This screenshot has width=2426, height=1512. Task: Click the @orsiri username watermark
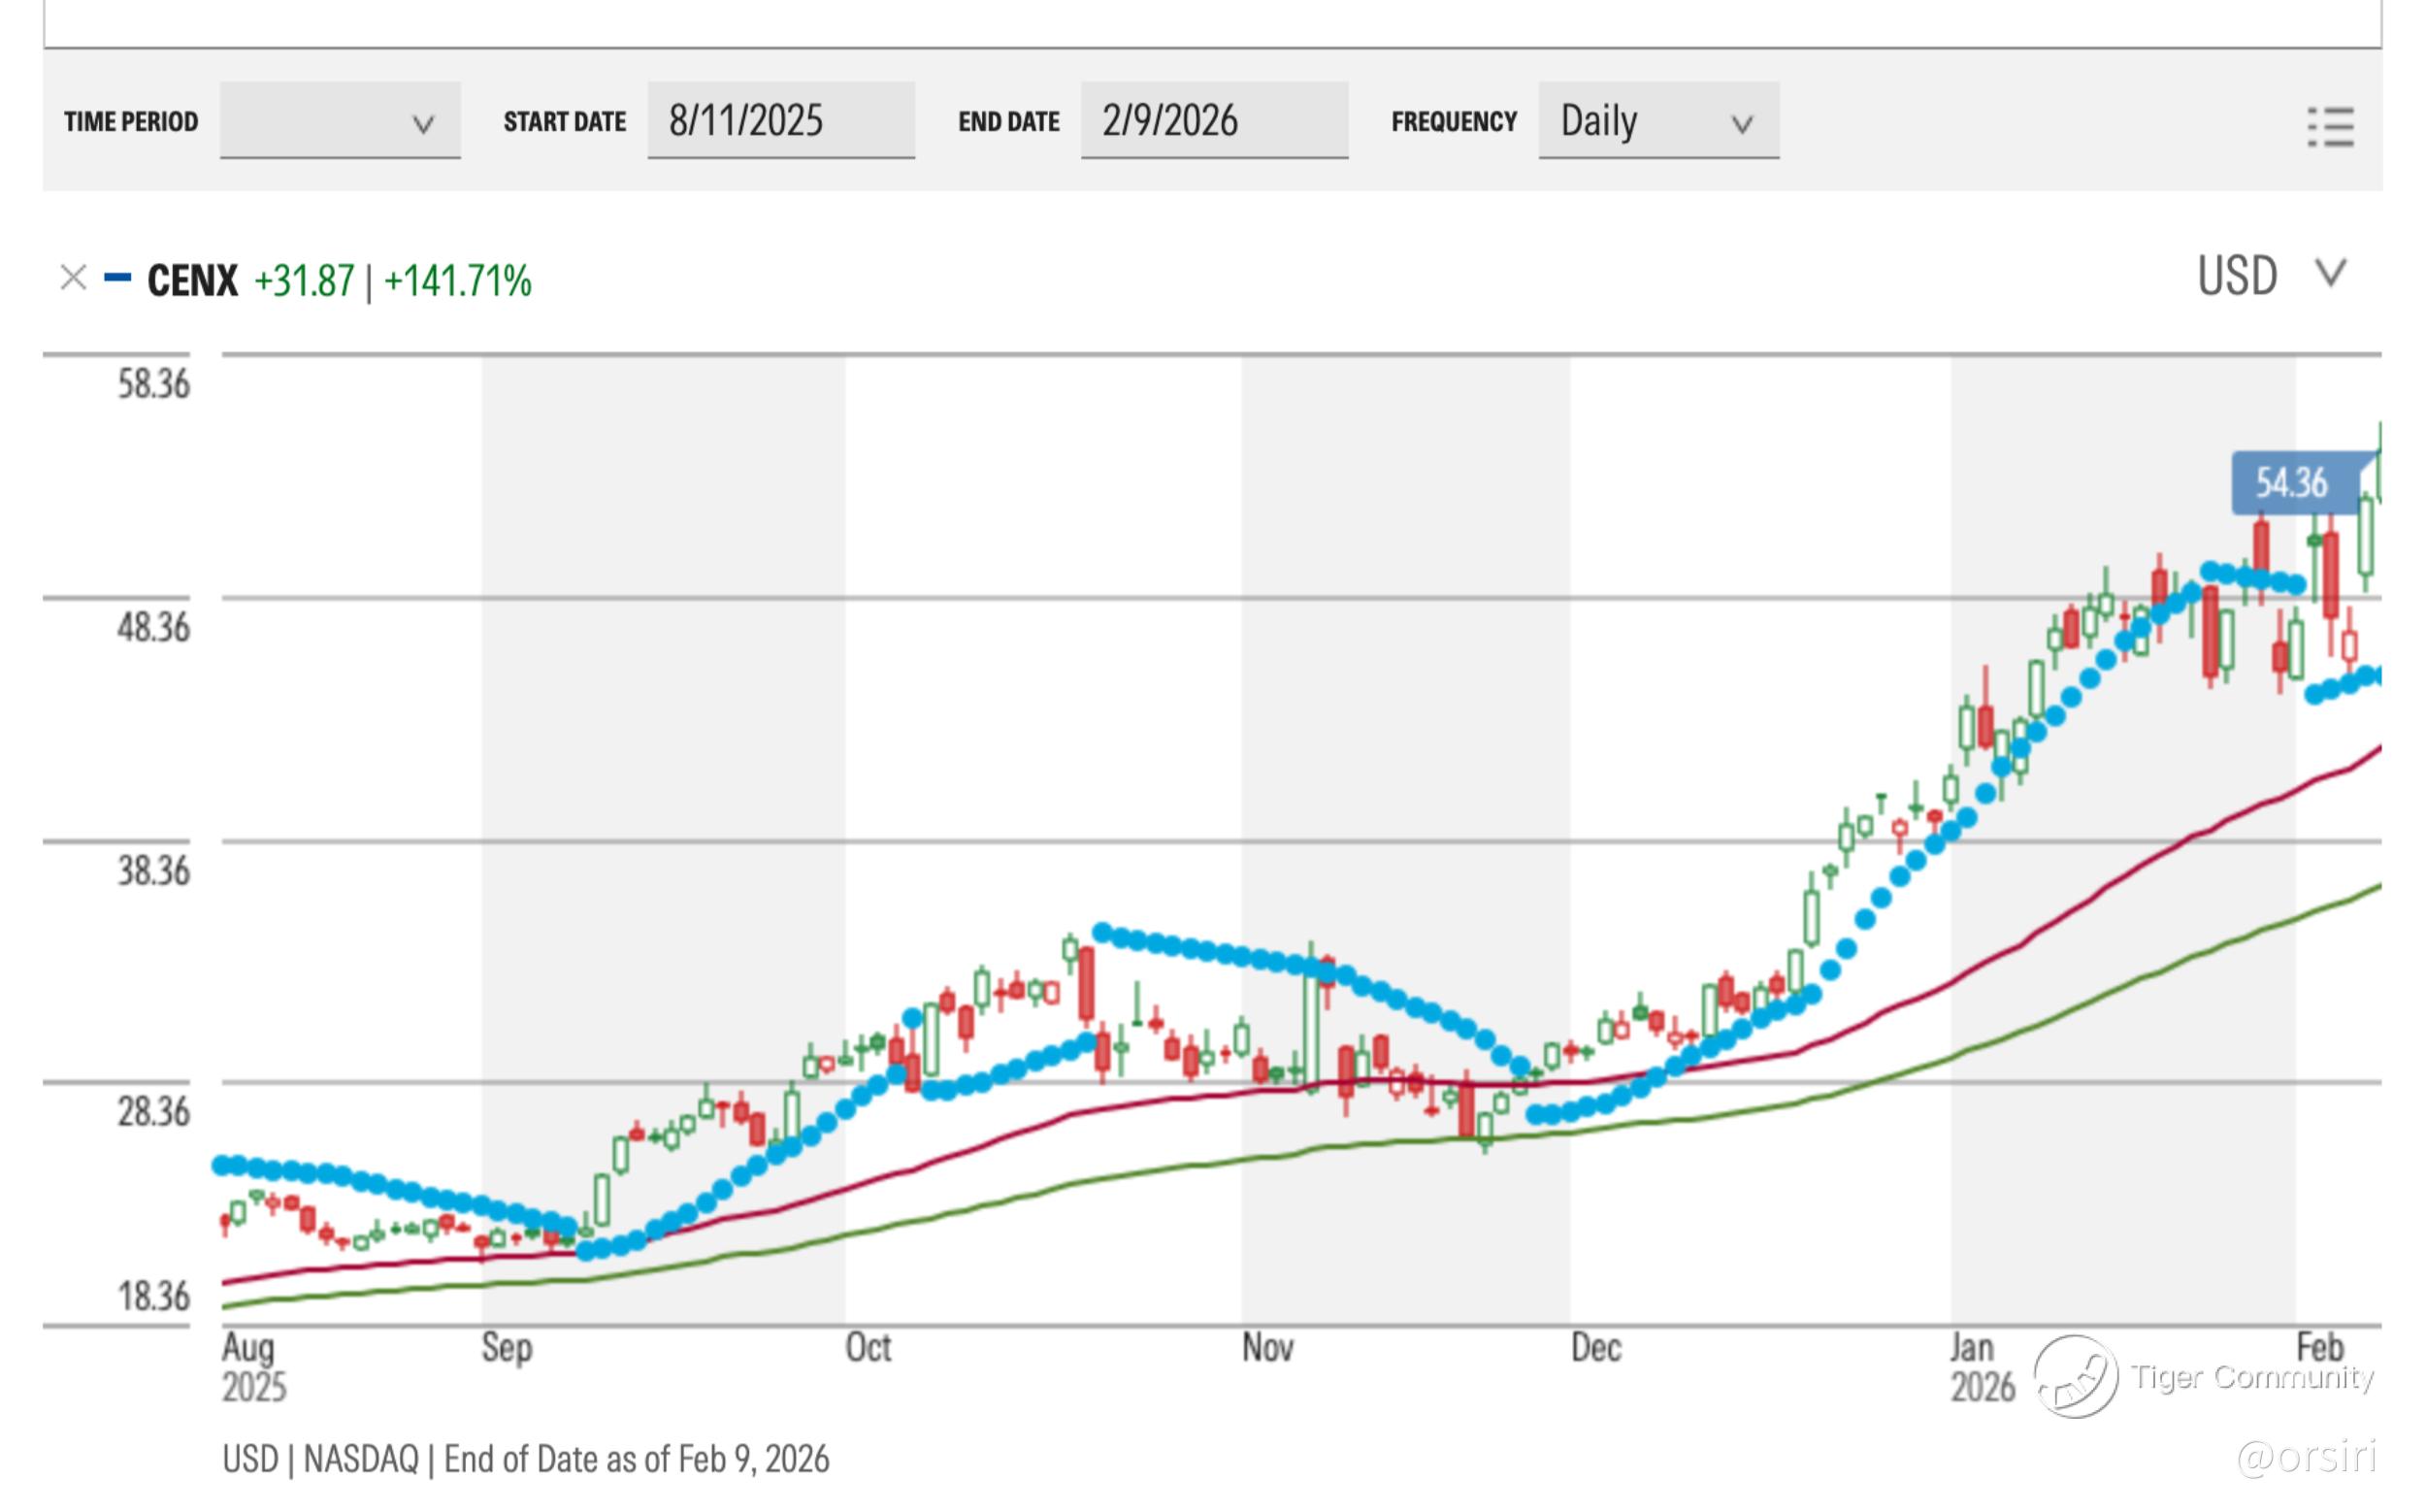[2305, 1457]
